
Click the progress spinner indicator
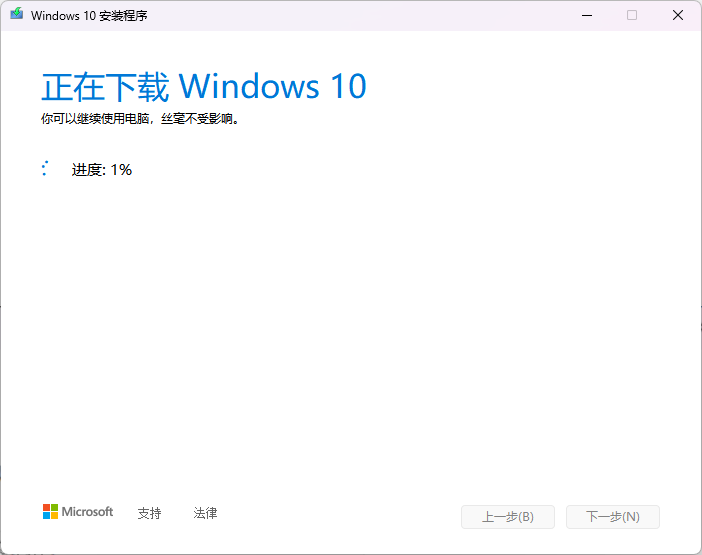click(x=45, y=168)
